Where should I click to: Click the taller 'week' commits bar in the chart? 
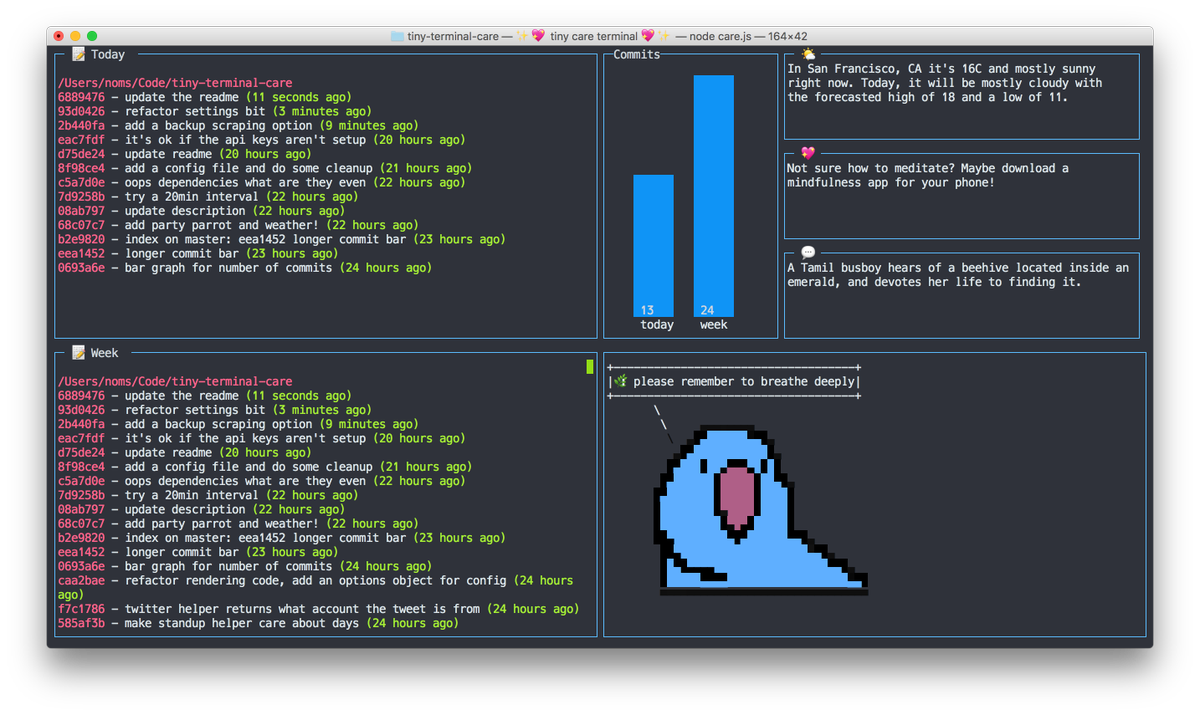[714, 196]
